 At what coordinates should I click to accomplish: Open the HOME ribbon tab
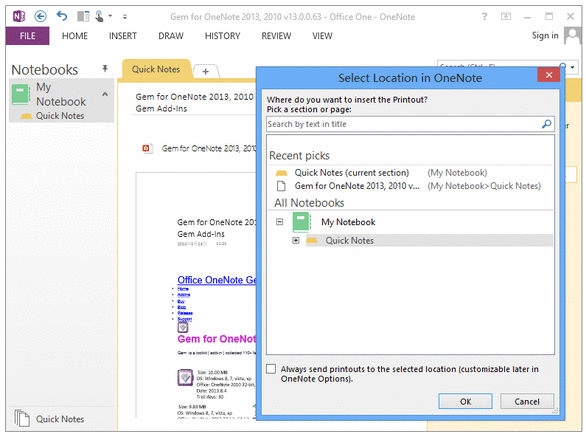point(75,36)
